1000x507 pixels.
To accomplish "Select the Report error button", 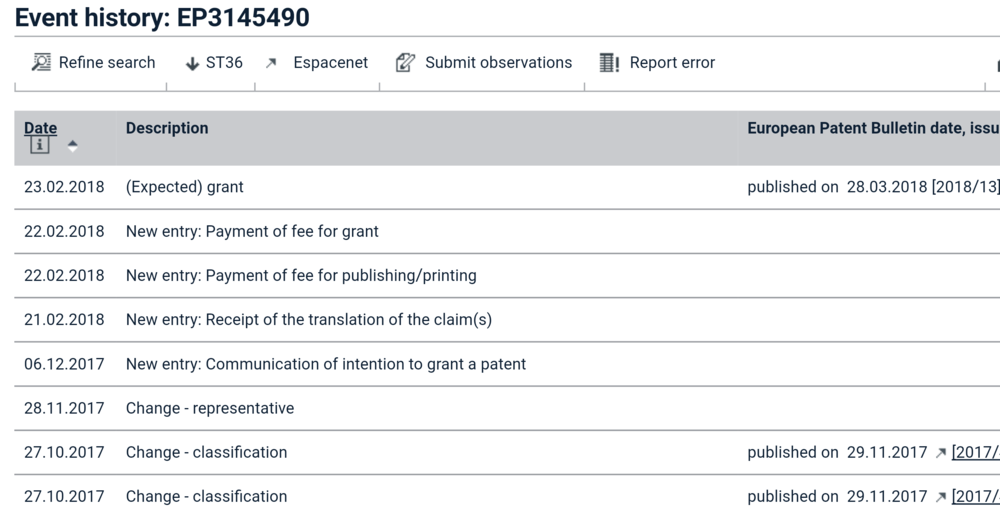I will (672, 63).
